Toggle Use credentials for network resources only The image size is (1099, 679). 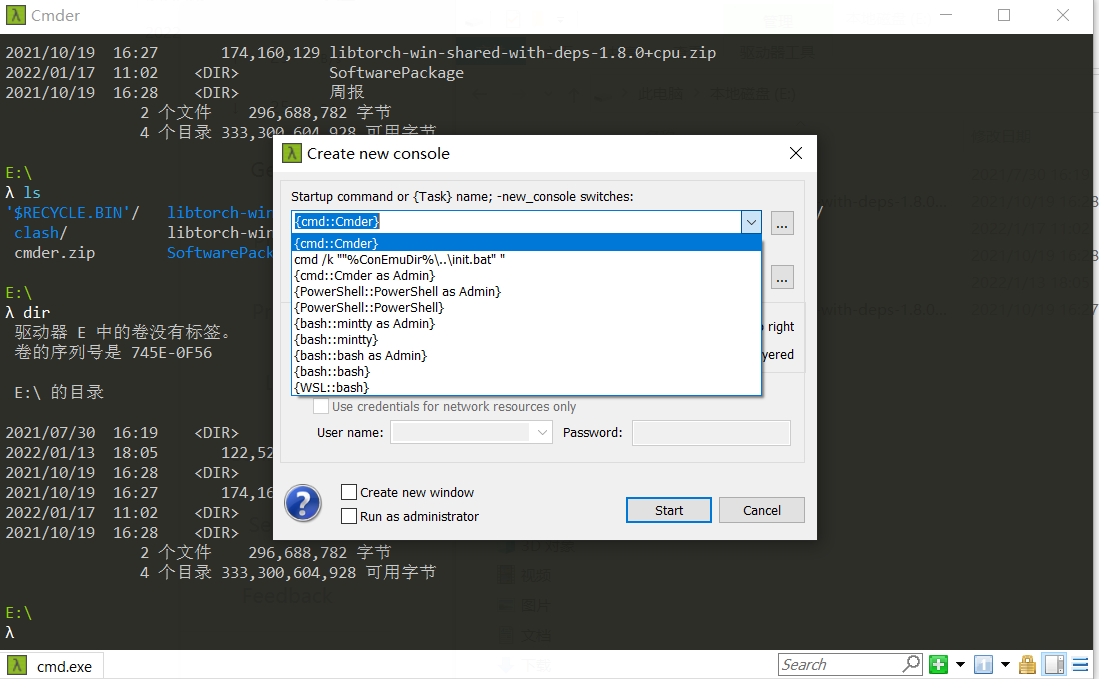click(321, 406)
